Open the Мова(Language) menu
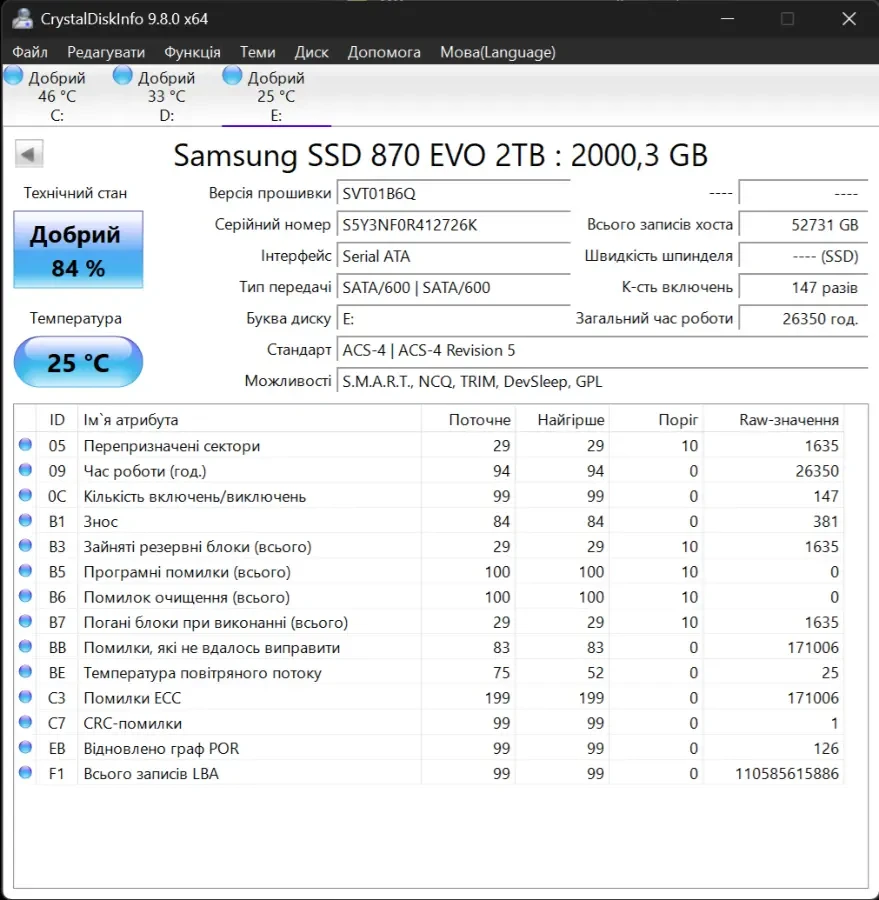Screen dimensions: 879x900 (x=498, y=52)
